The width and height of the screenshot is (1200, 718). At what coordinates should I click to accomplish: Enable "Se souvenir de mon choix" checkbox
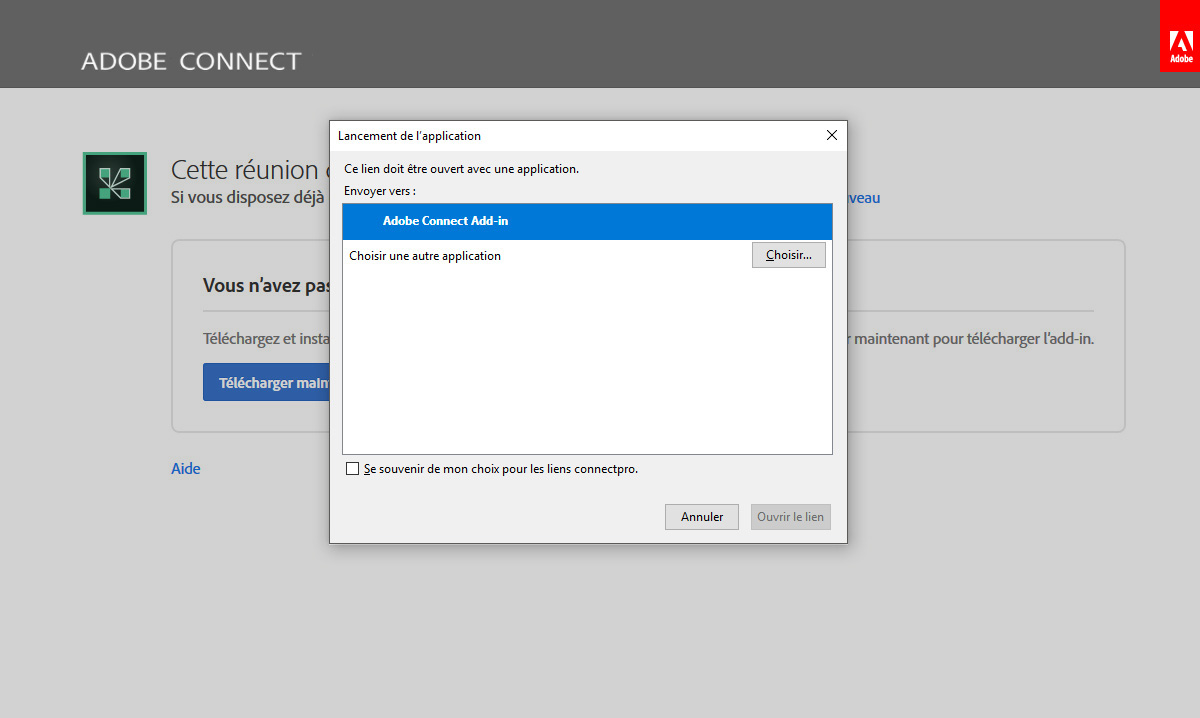[352, 468]
